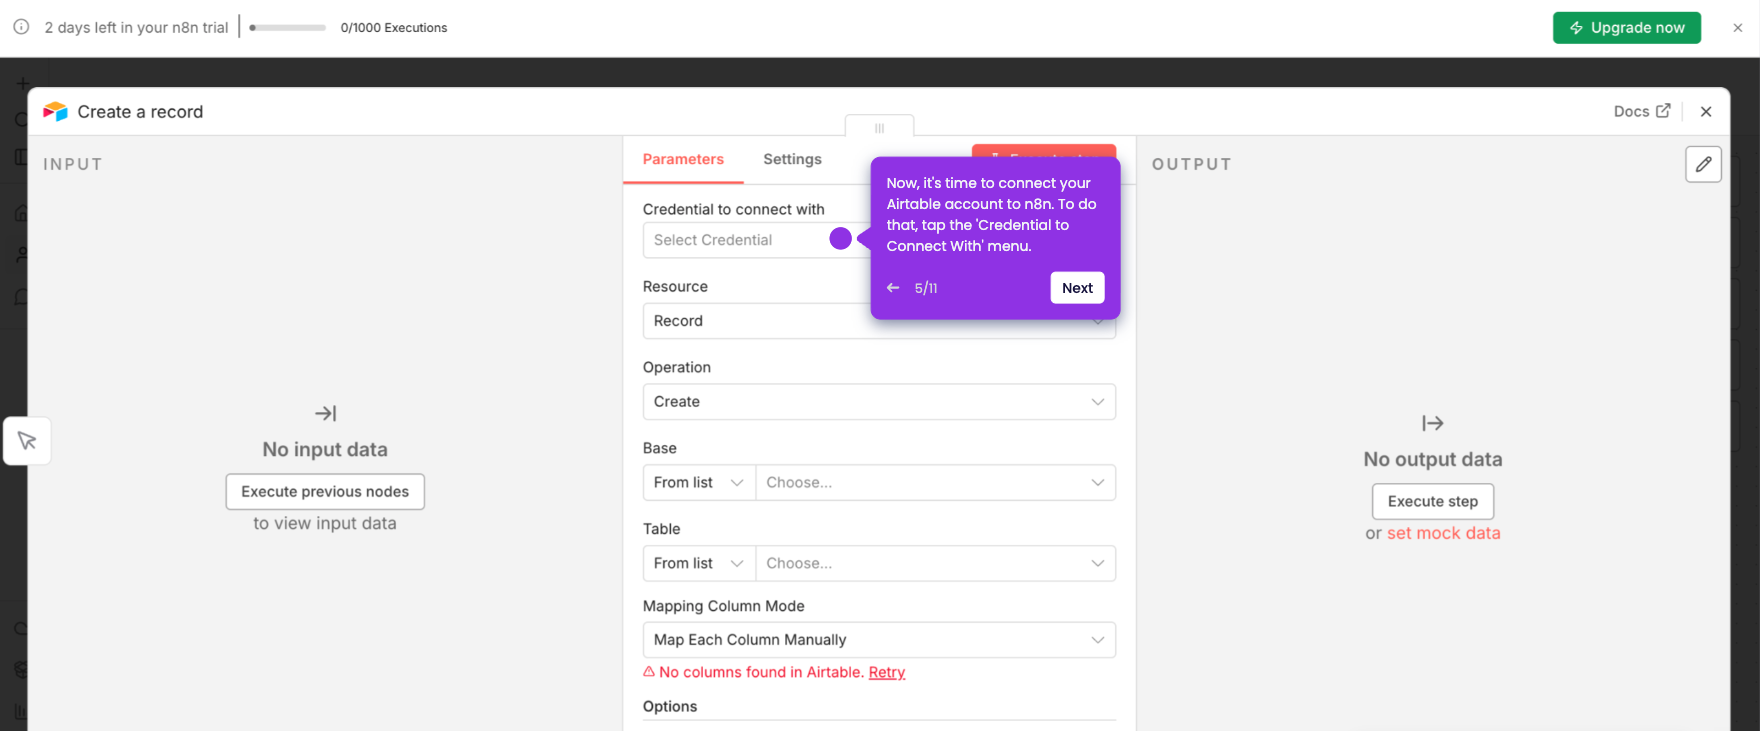Open the Mapping Column Mode dropdown
1760x731 pixels.
coord(879,640)
